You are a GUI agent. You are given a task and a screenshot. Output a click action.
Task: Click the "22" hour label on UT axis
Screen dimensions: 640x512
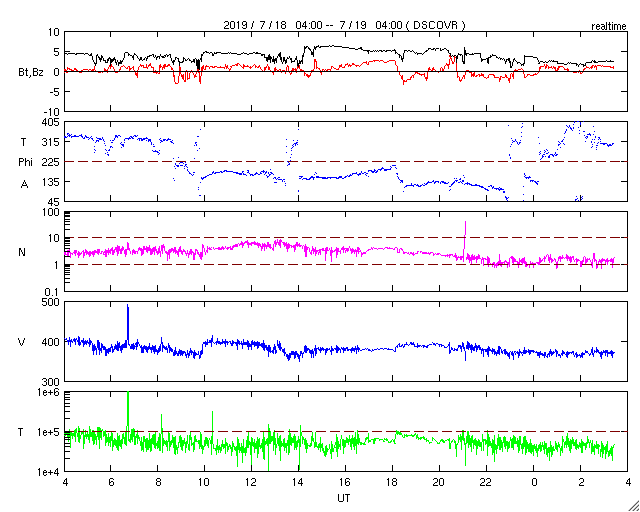[486, 483]
